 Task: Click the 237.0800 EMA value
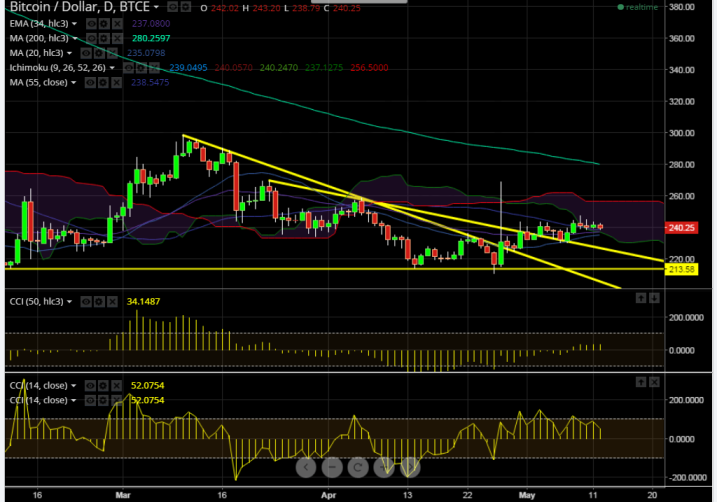coord(151,24)
